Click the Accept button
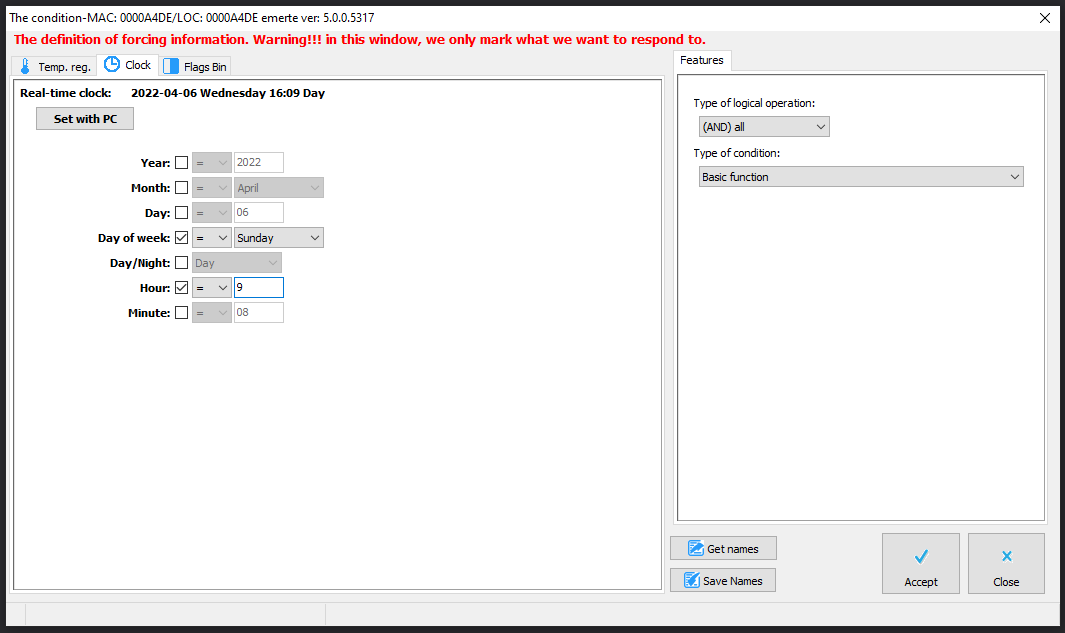 click(x=921, y=564)
